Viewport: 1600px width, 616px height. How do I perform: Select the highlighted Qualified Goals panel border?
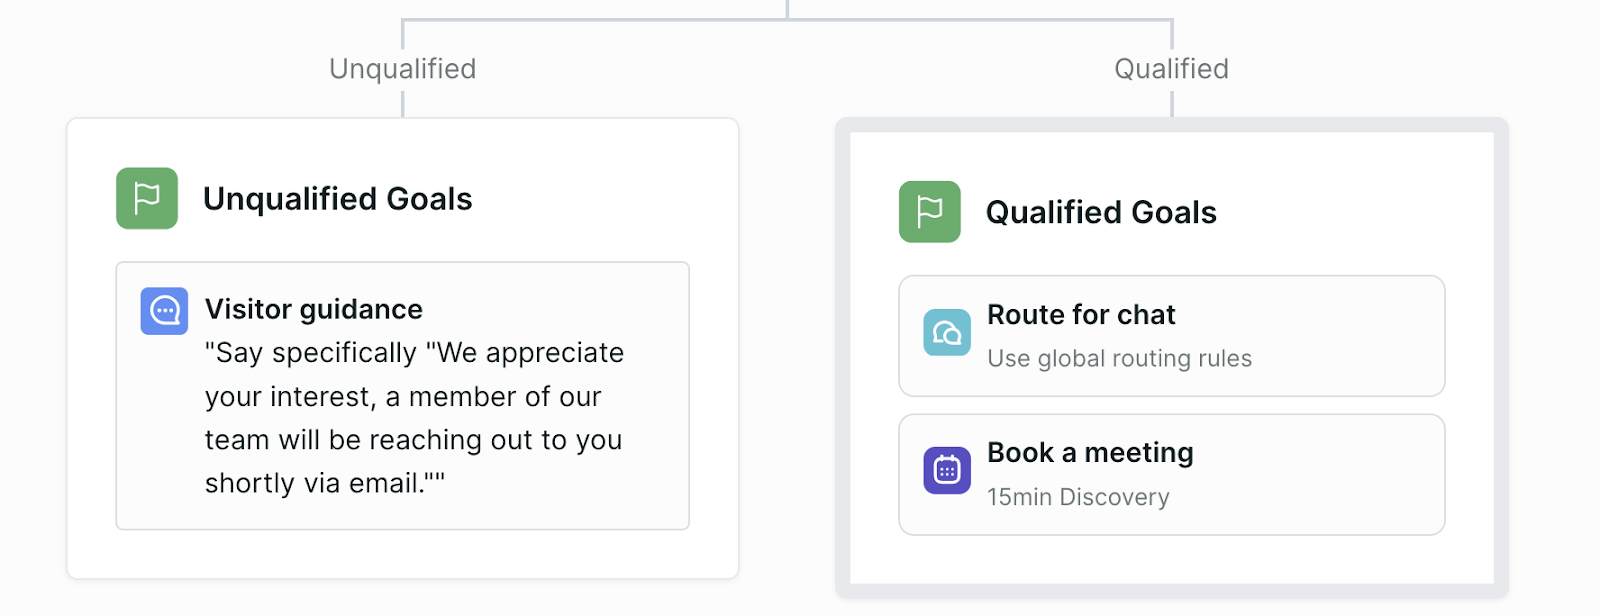click(x=1172, y=125)
